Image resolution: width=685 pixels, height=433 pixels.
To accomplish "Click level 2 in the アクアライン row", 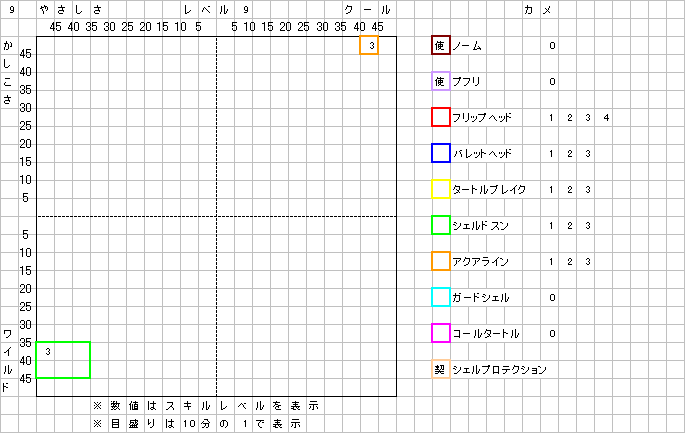I will (570, 262).
